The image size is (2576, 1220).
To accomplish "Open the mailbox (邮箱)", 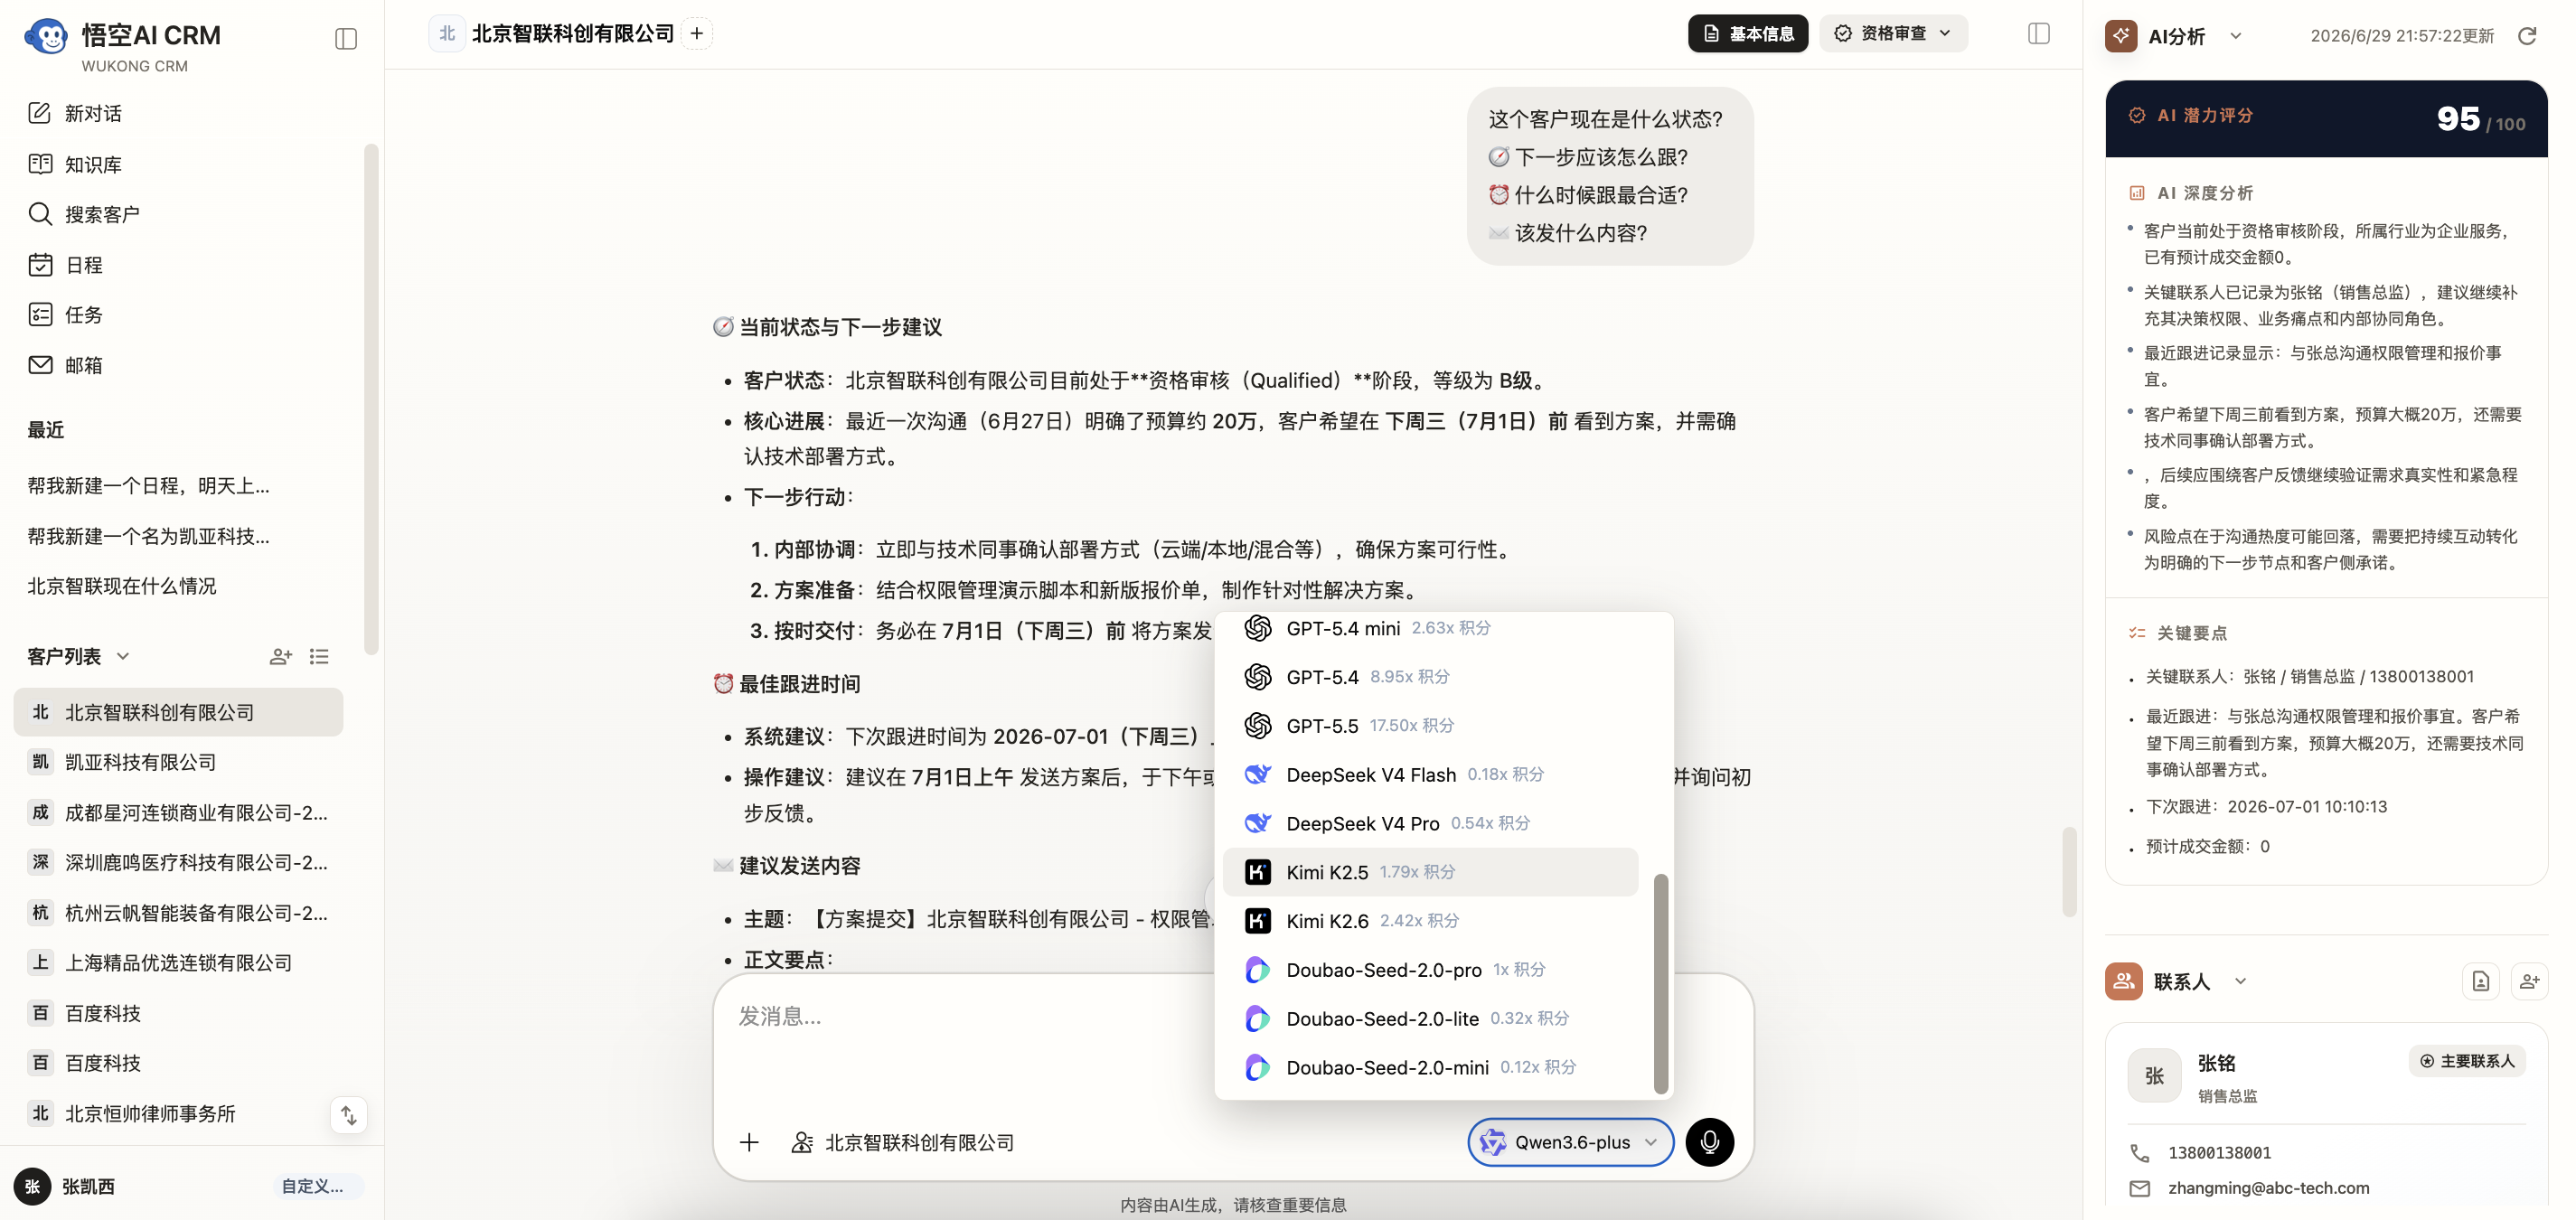I will click(x=66, y=365).
